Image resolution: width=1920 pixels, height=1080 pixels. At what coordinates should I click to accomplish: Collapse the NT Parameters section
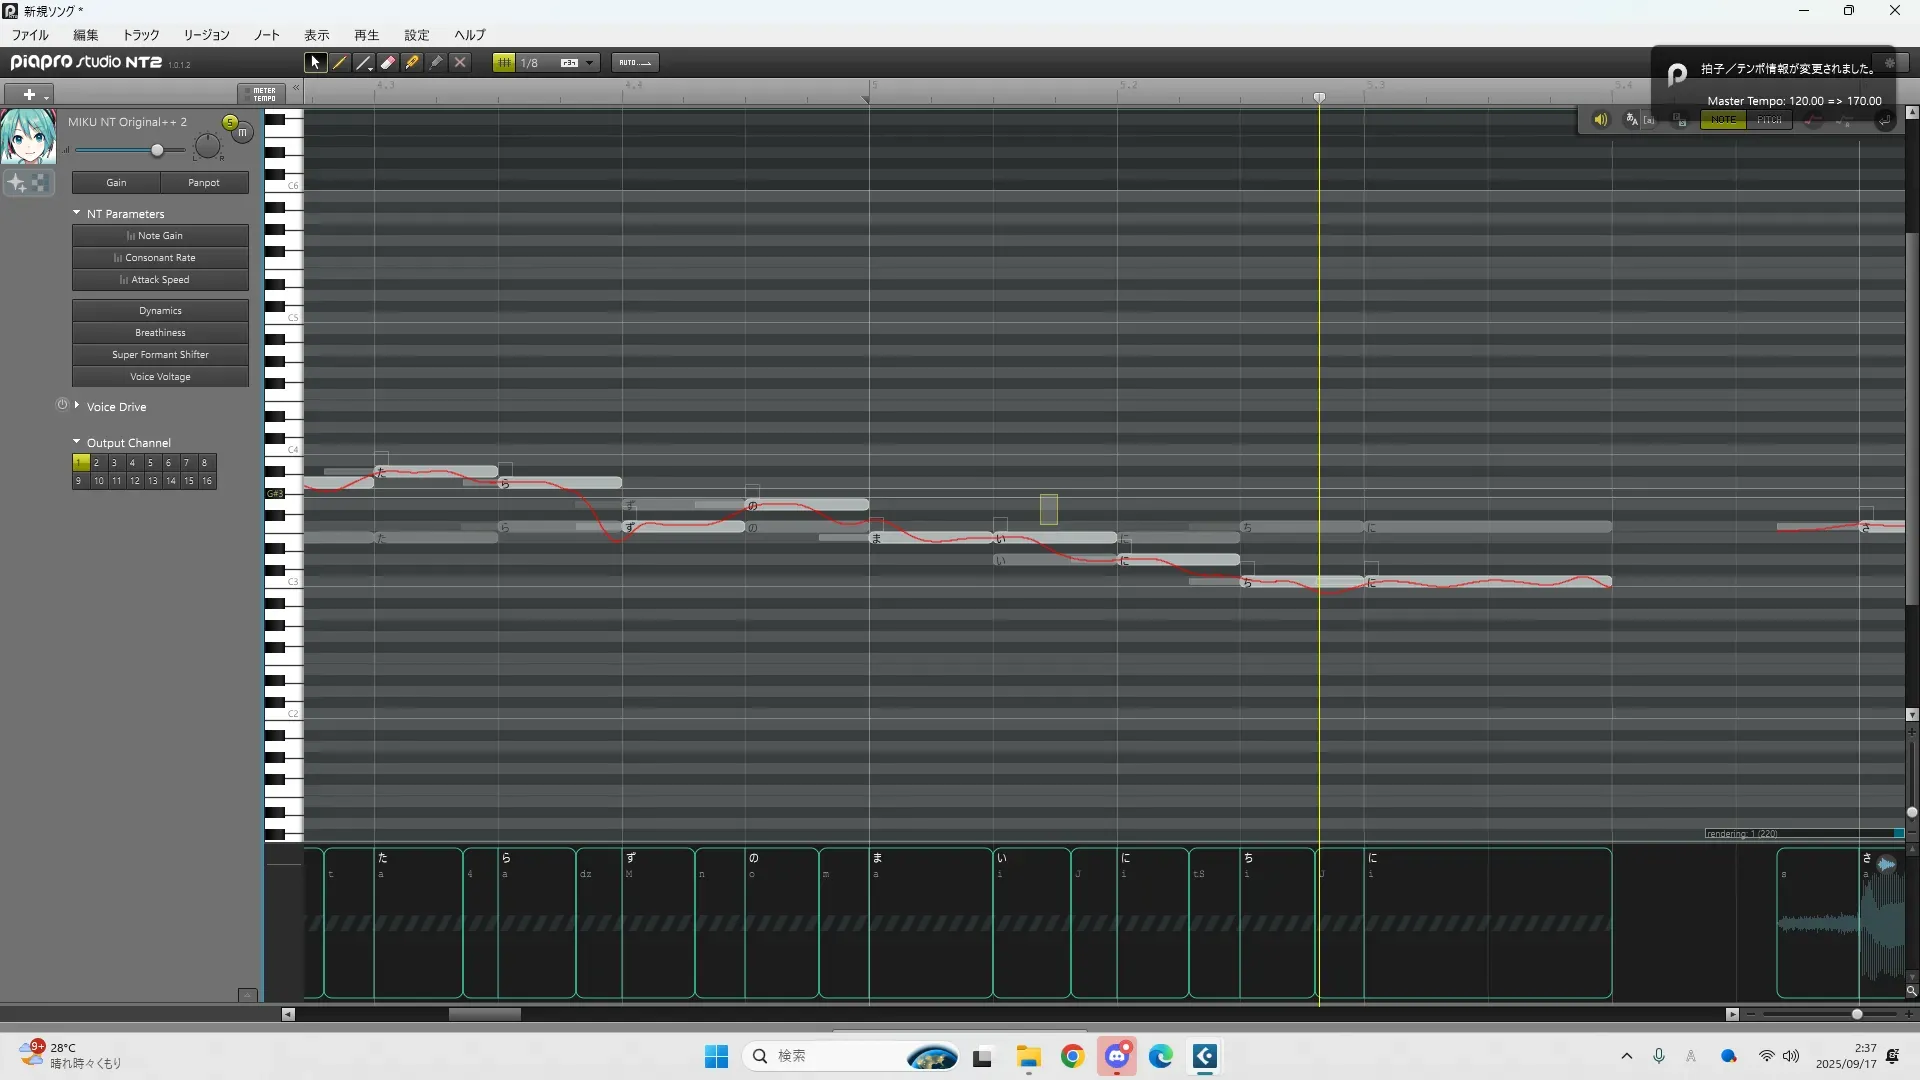coord(77,213)
